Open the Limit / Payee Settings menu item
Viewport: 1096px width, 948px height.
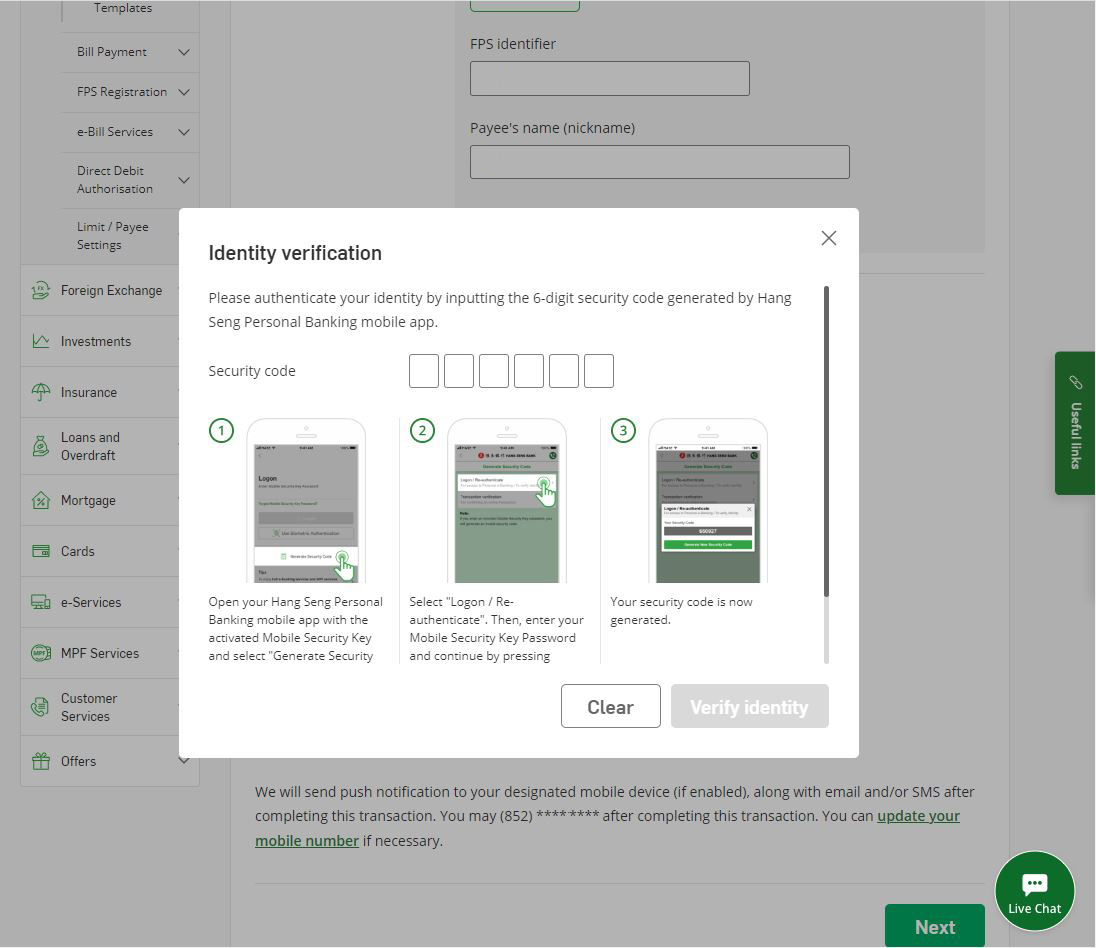click(113, 236)
